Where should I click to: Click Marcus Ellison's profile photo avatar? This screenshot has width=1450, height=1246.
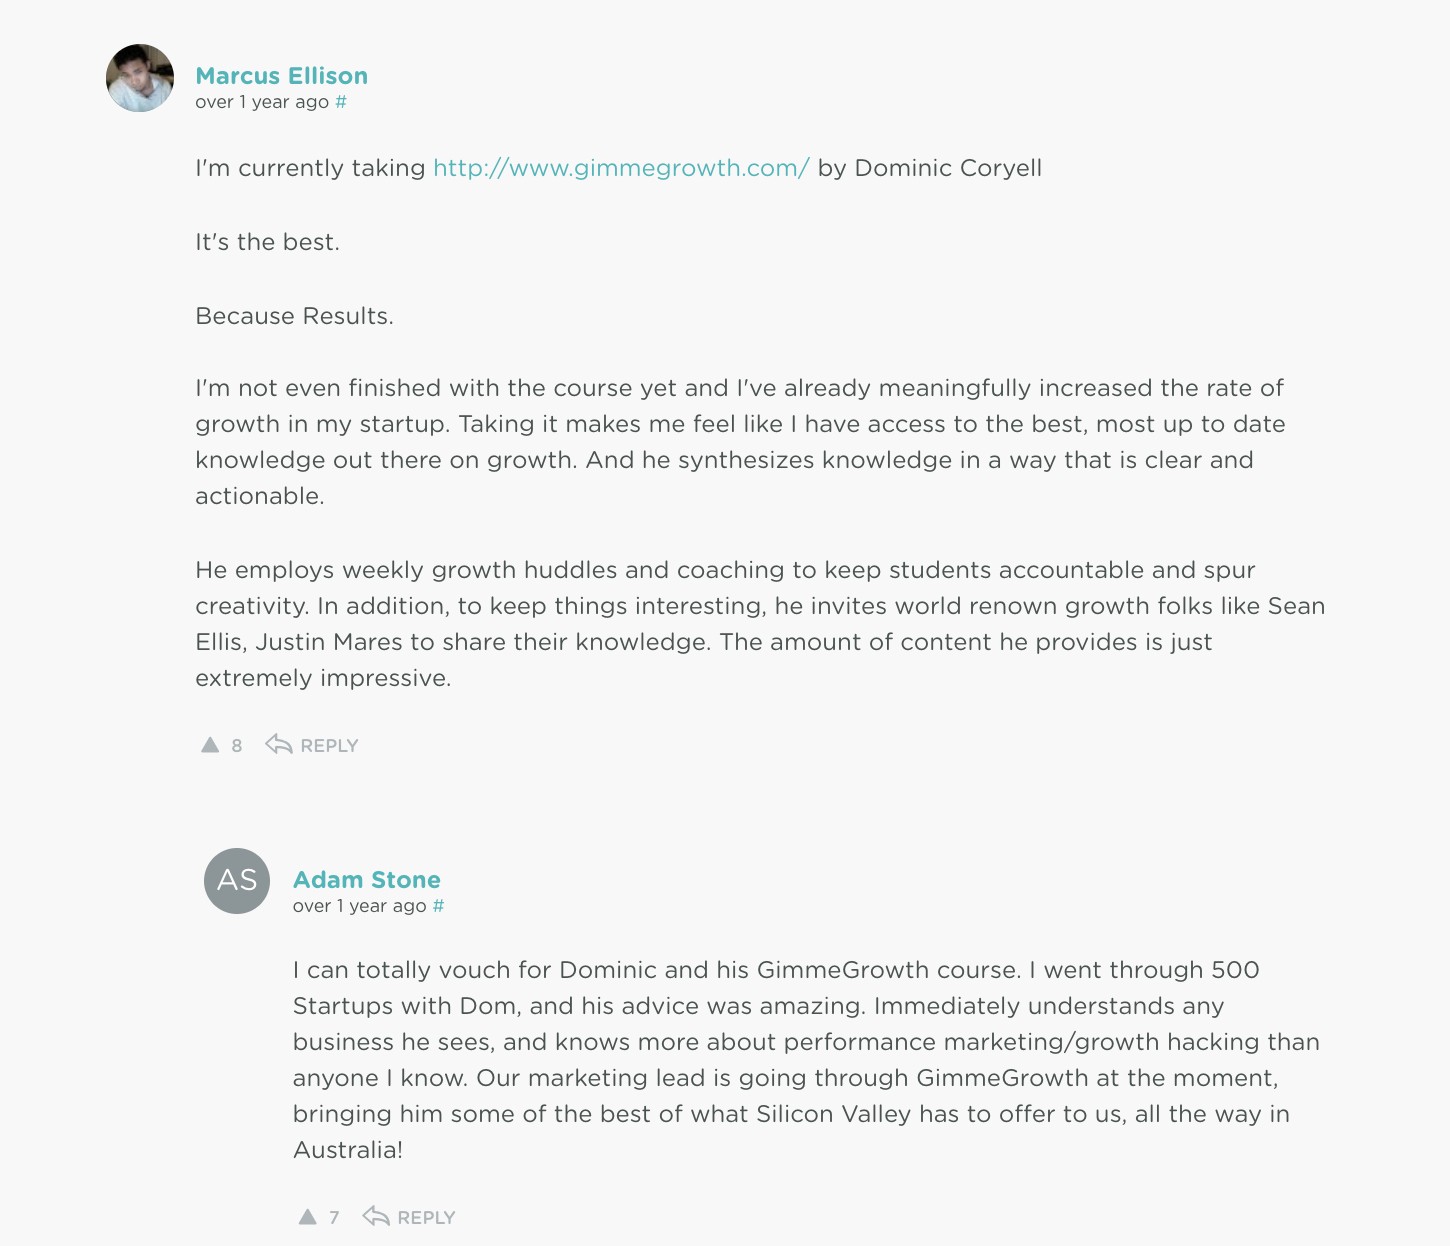(x=140, y=78)
